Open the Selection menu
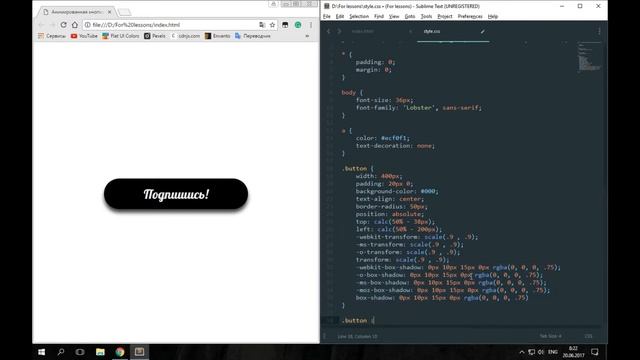 click(x=359, y=16)
